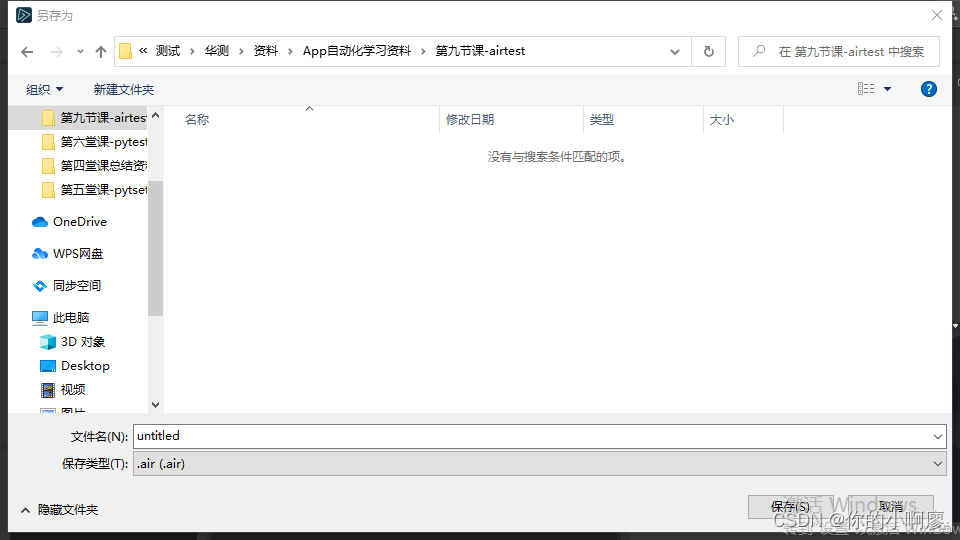Open 3D 对象 folder in sidebar
The height and width of the screenshot is (540, 960).
click(x=82, y=342)
